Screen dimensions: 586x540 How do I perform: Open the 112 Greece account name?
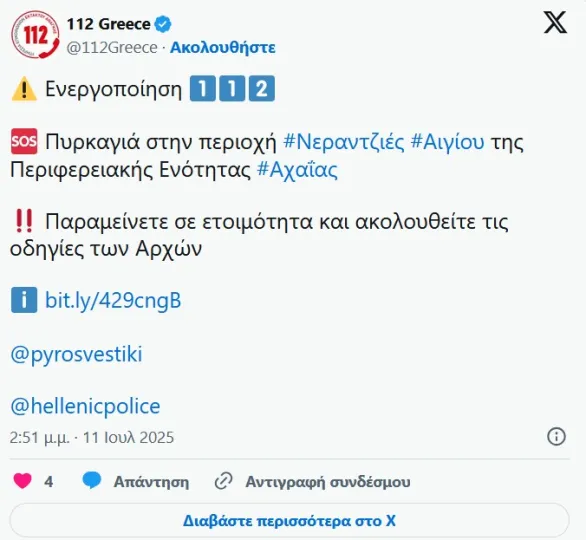click(108, 24)
